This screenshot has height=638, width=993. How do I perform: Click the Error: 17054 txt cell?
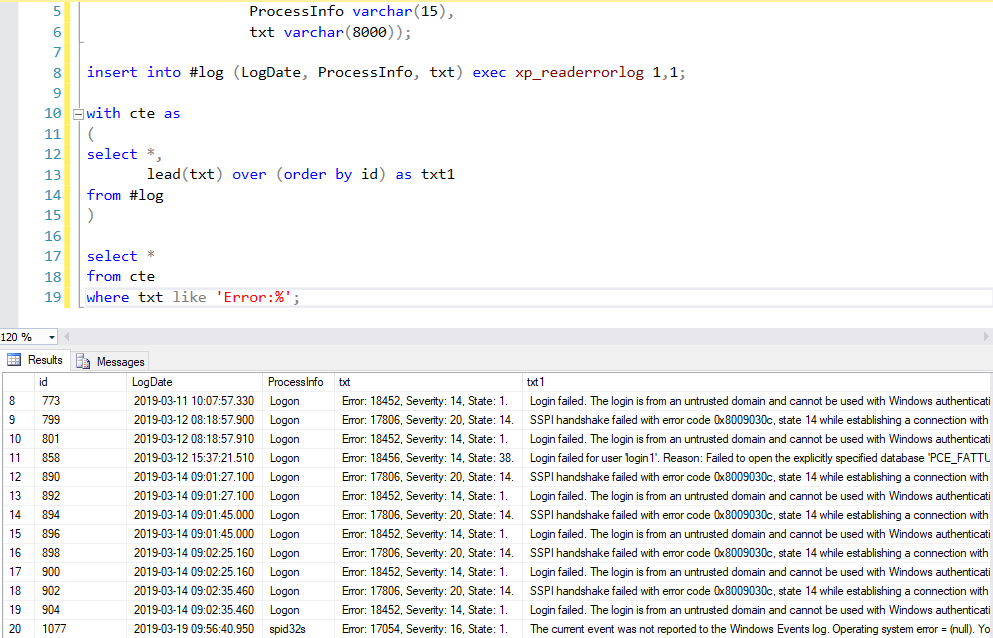click(x=425, y=629)
